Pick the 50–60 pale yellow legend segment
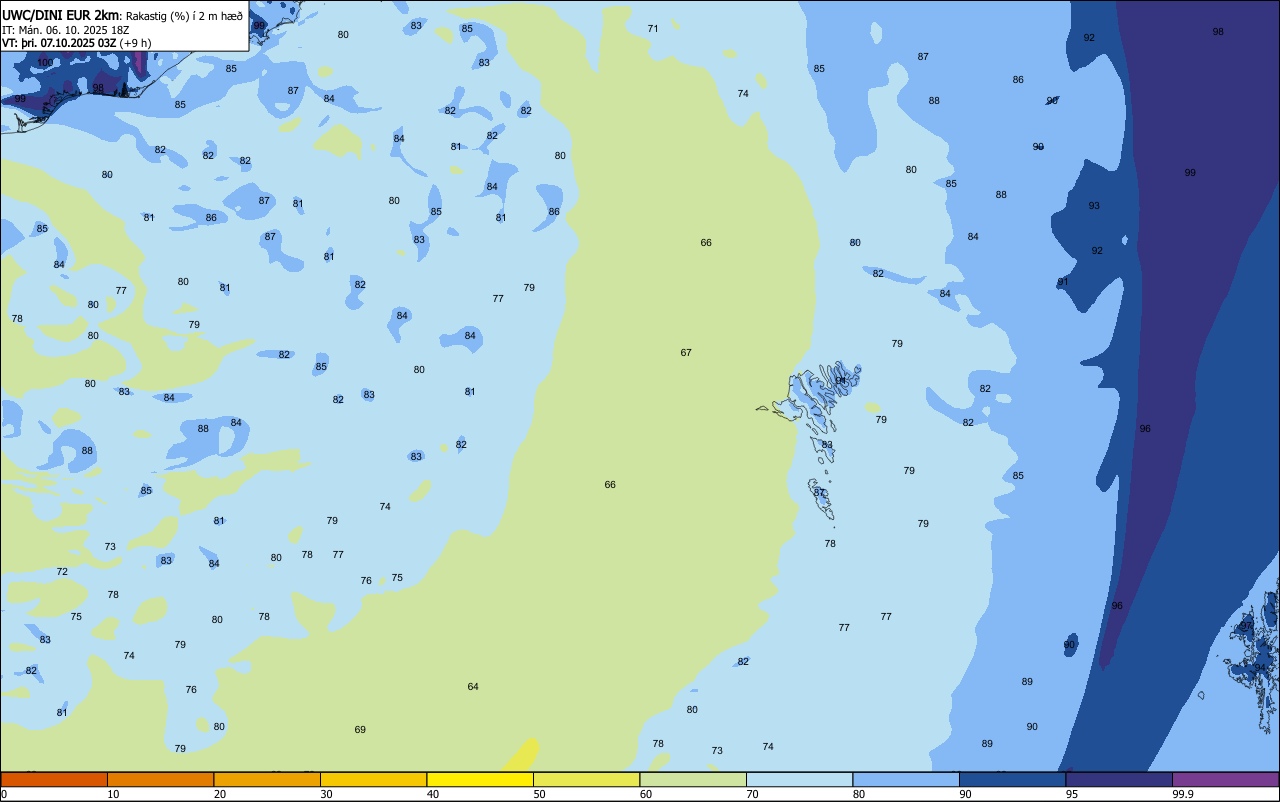Viewport: 1280px width, 802px height. click(x=586, y=779)
